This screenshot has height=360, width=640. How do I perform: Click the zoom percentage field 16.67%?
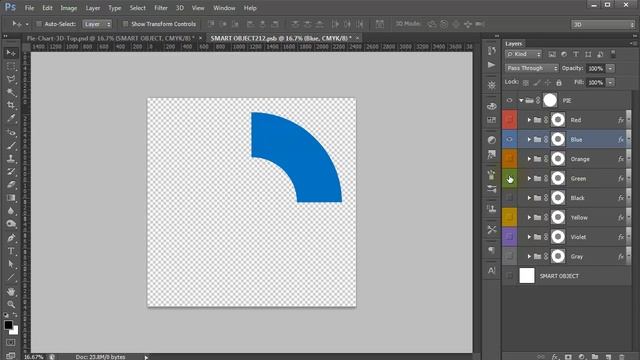34,357
